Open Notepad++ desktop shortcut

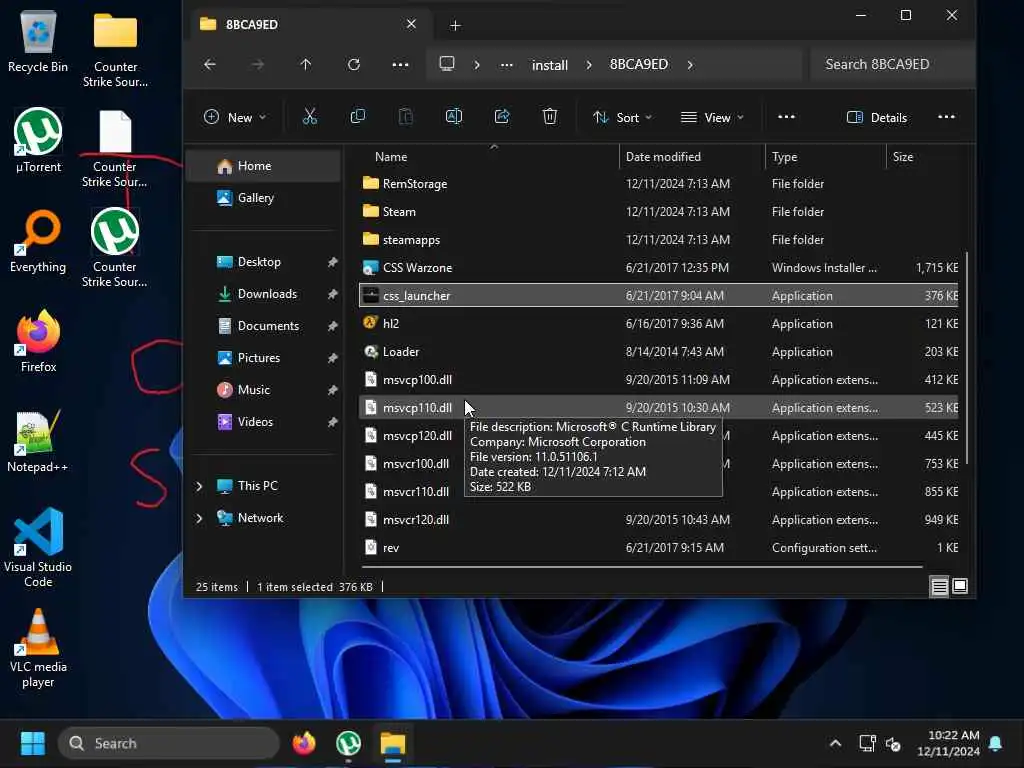point(38,441)
